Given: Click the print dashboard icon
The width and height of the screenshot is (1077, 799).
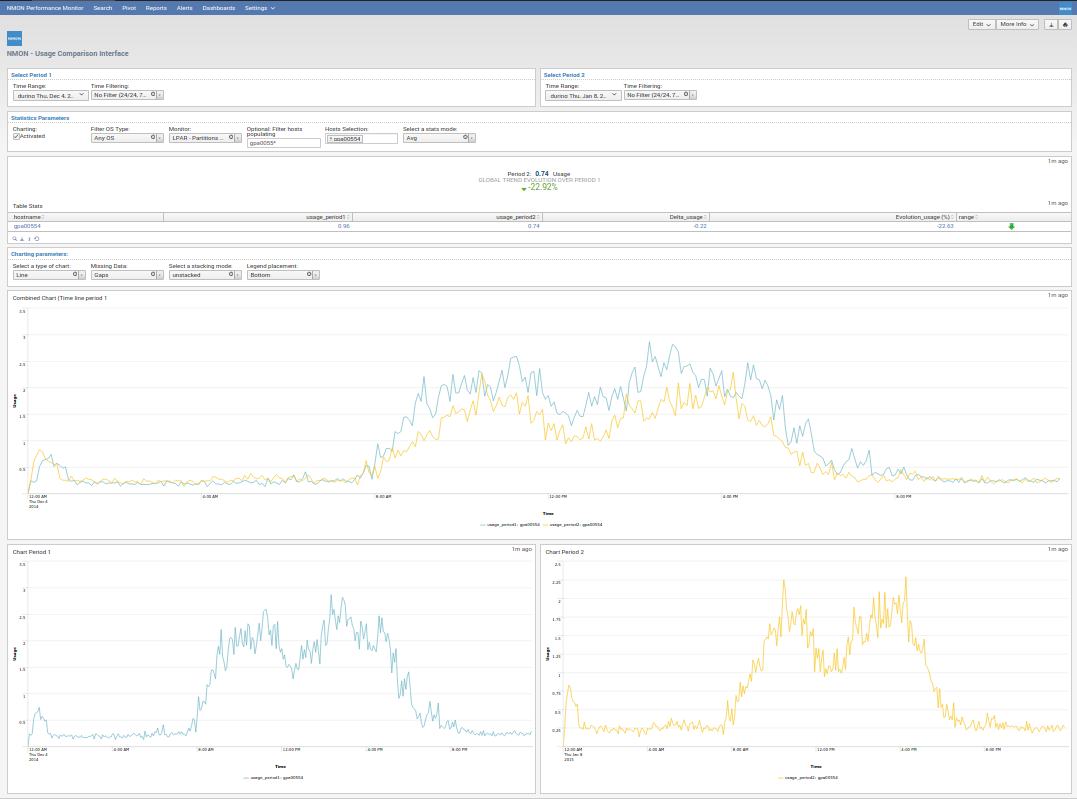Looking at the screenshot, I should [1065, 24].
